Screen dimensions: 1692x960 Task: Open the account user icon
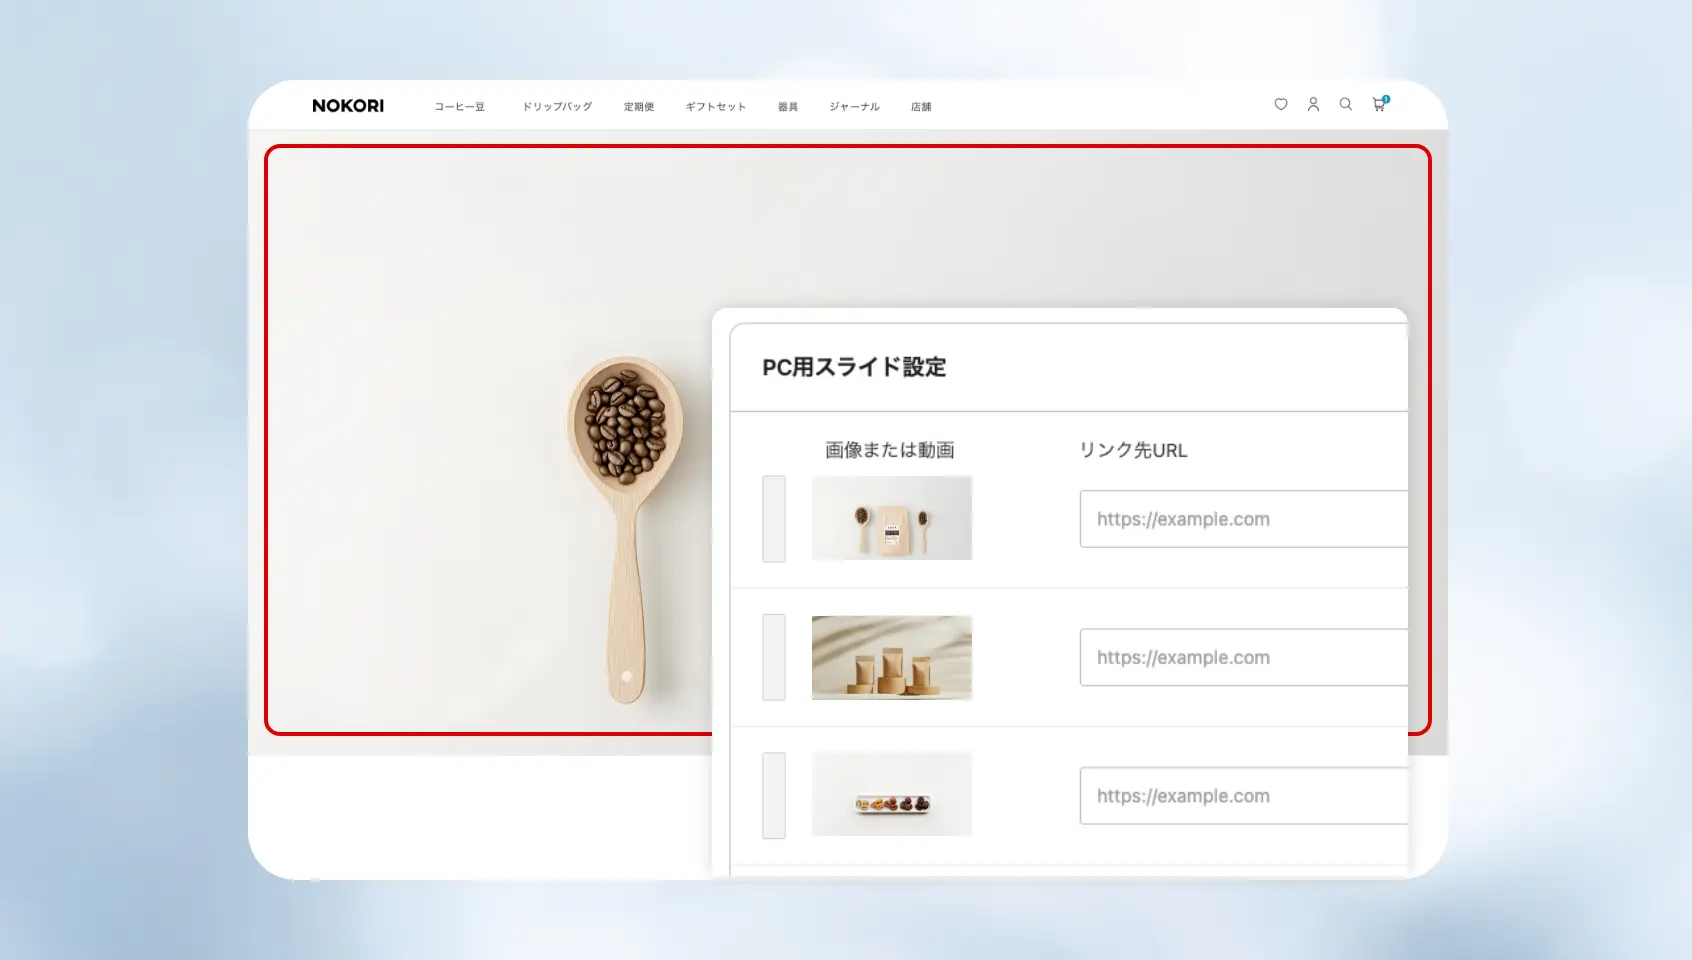[1313, 104]
